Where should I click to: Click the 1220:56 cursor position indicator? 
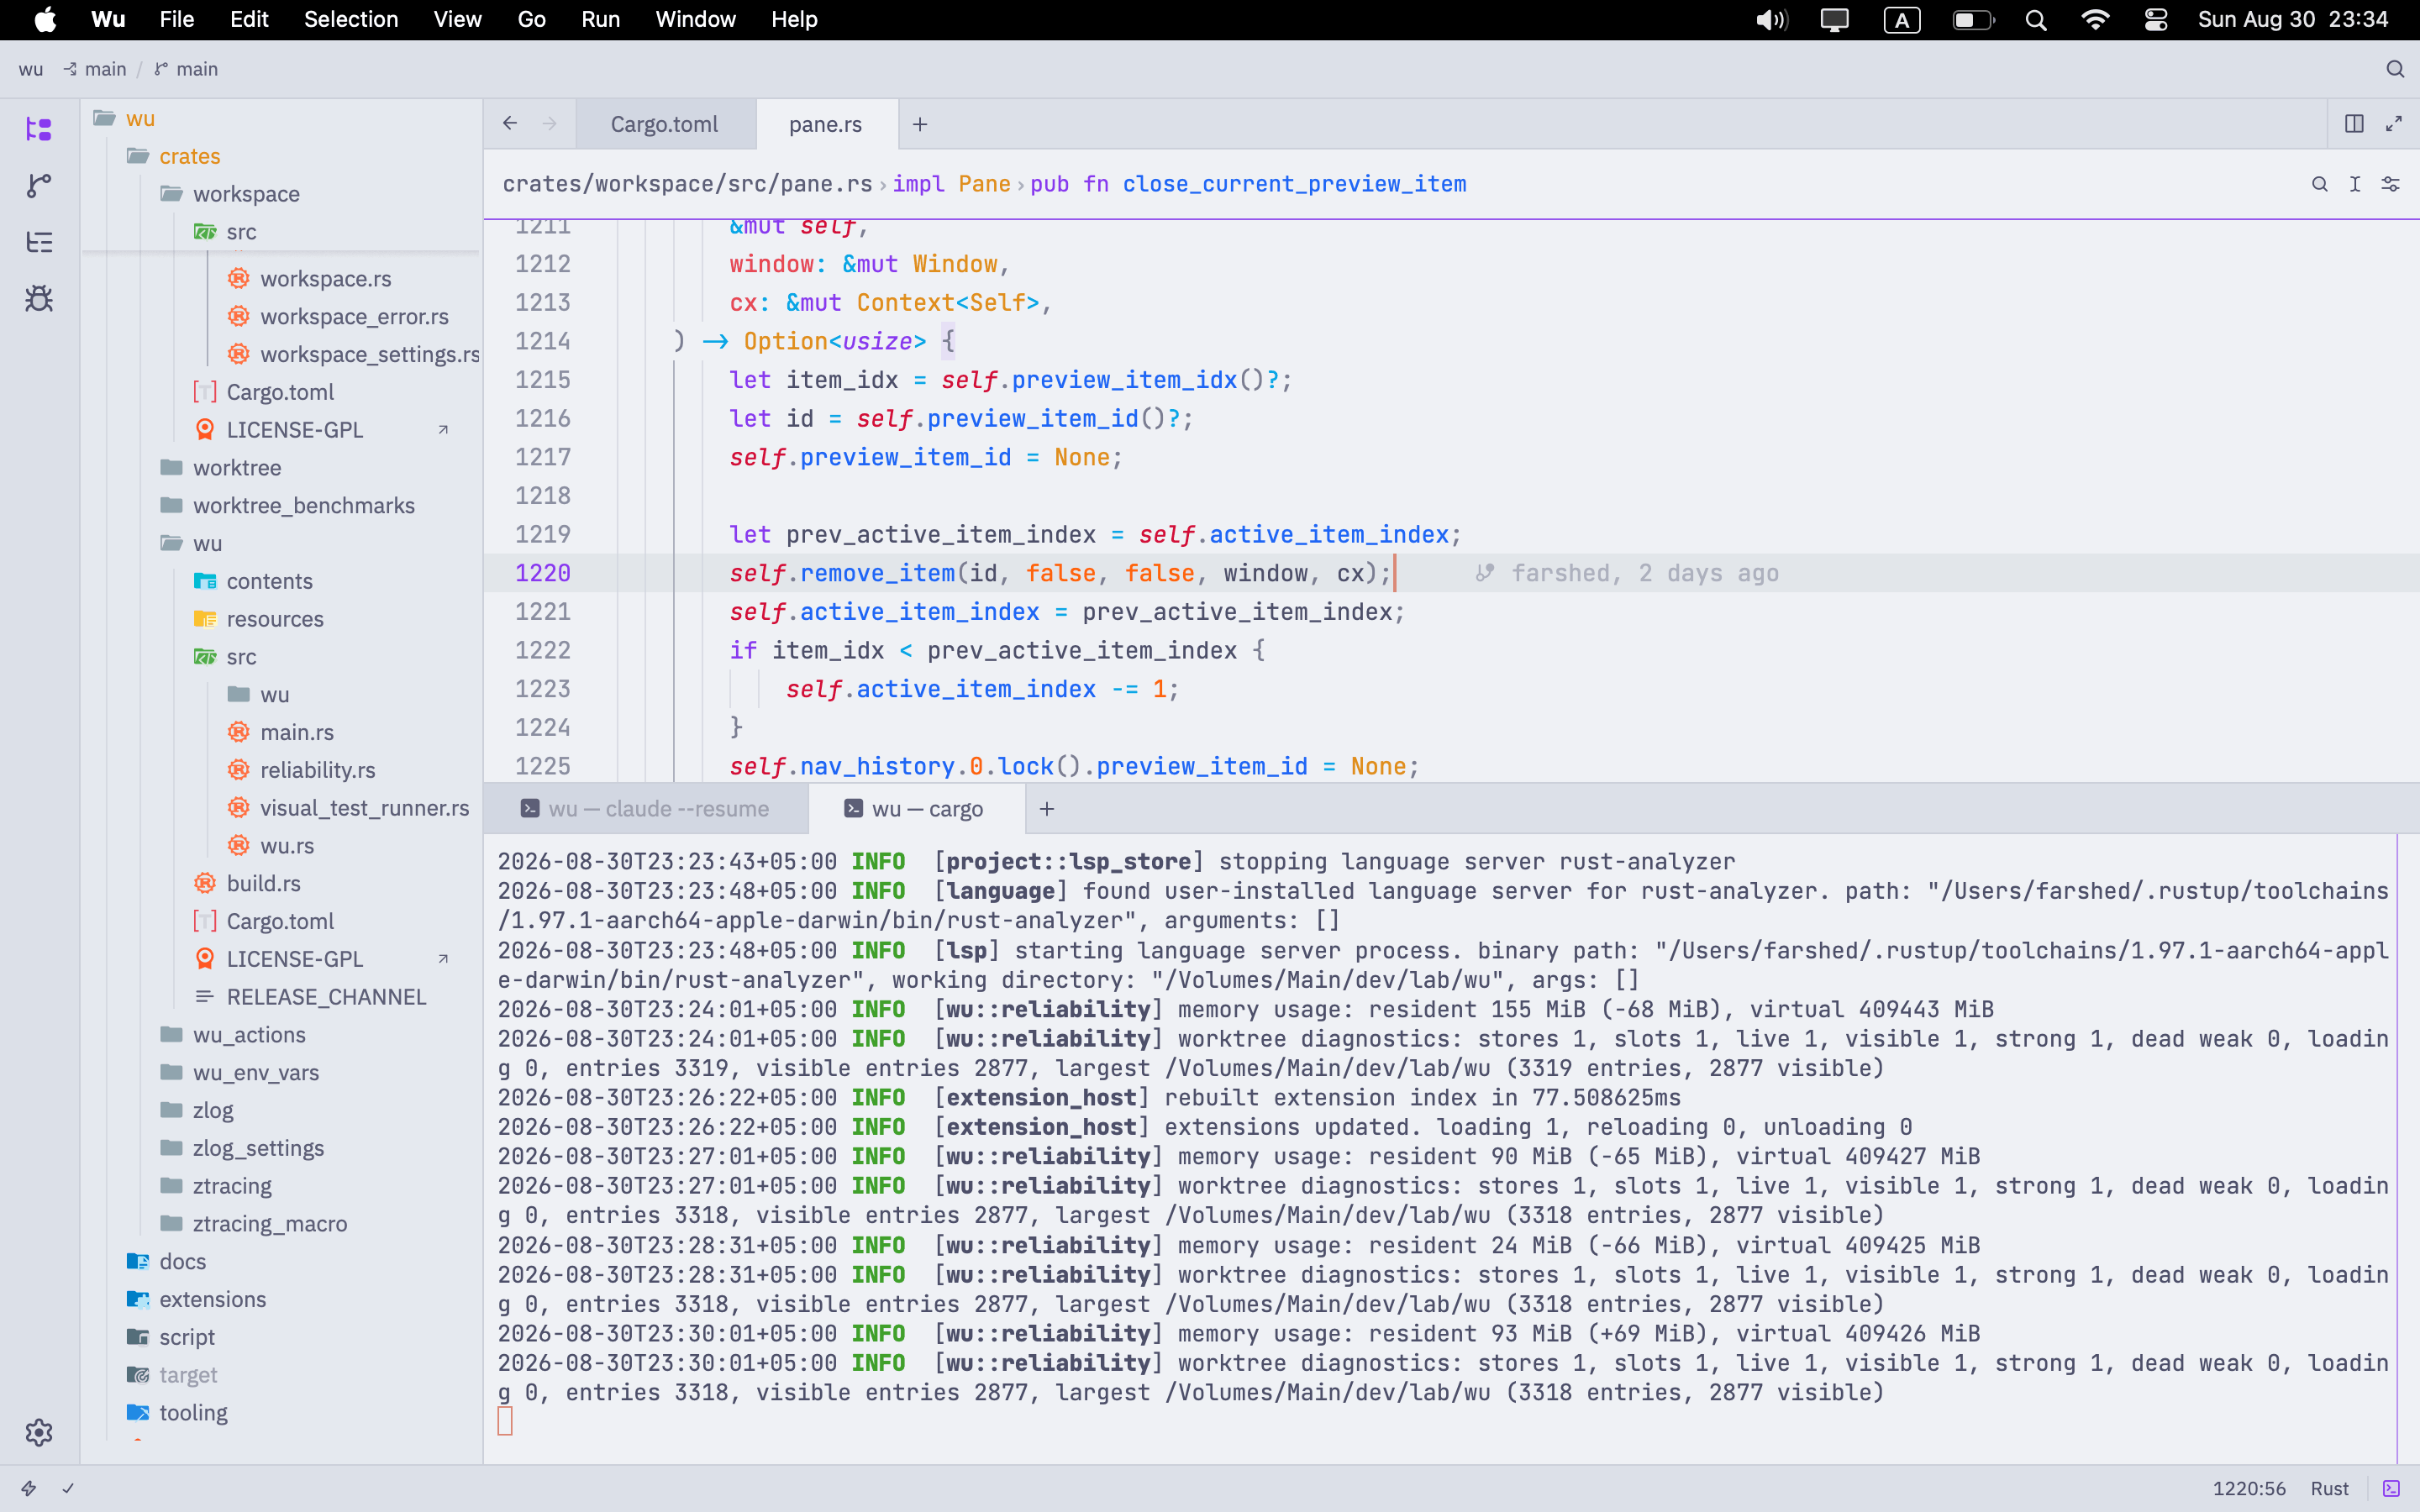point(2249,1488)
